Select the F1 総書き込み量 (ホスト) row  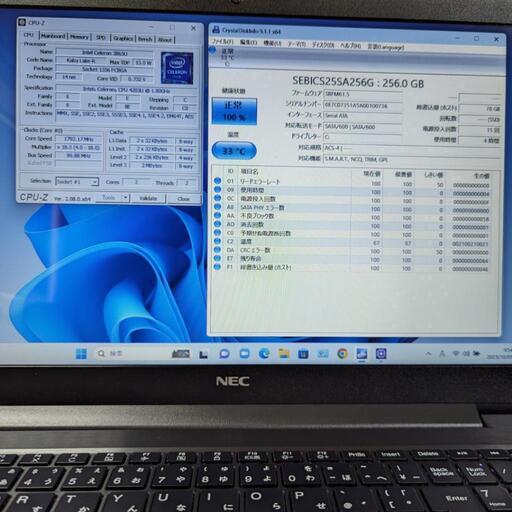click(351, 268)
